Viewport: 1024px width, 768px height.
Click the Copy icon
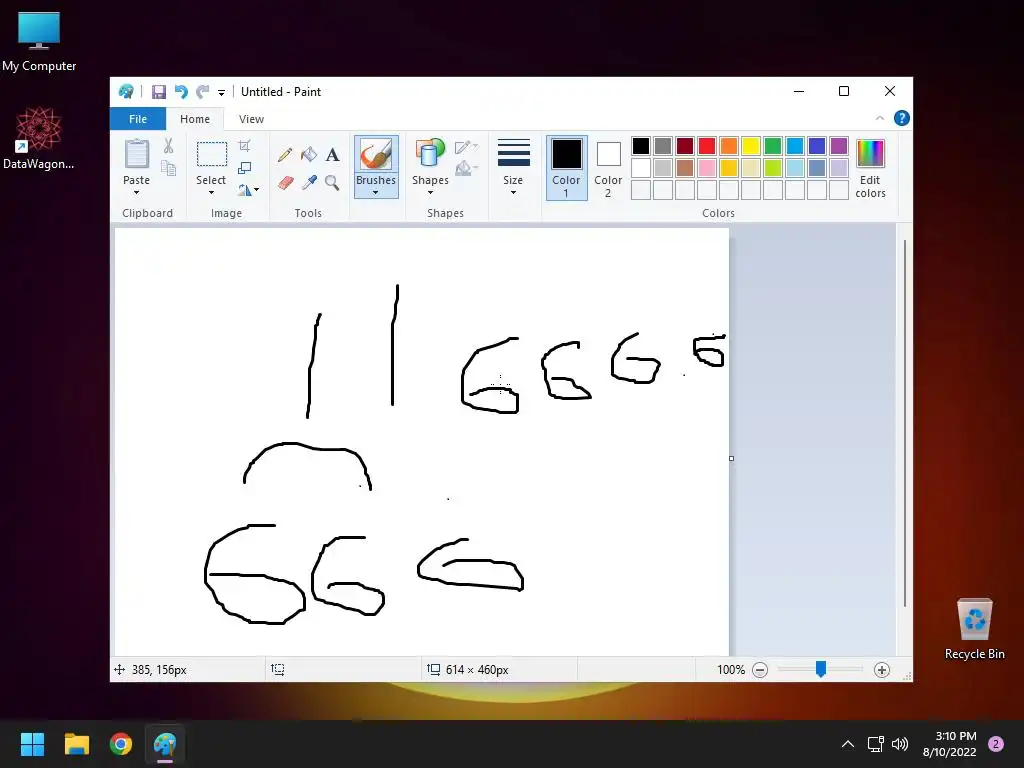coord(168,168)
